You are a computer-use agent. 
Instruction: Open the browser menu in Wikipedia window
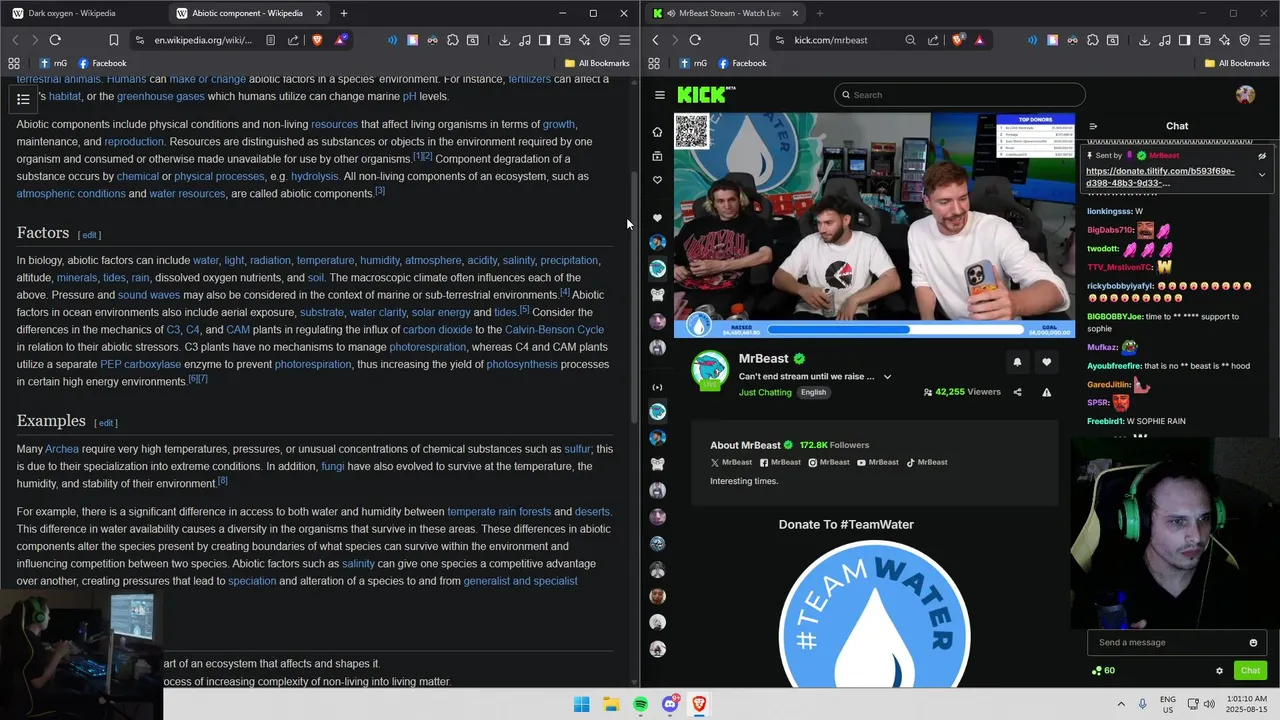point(624,40)
